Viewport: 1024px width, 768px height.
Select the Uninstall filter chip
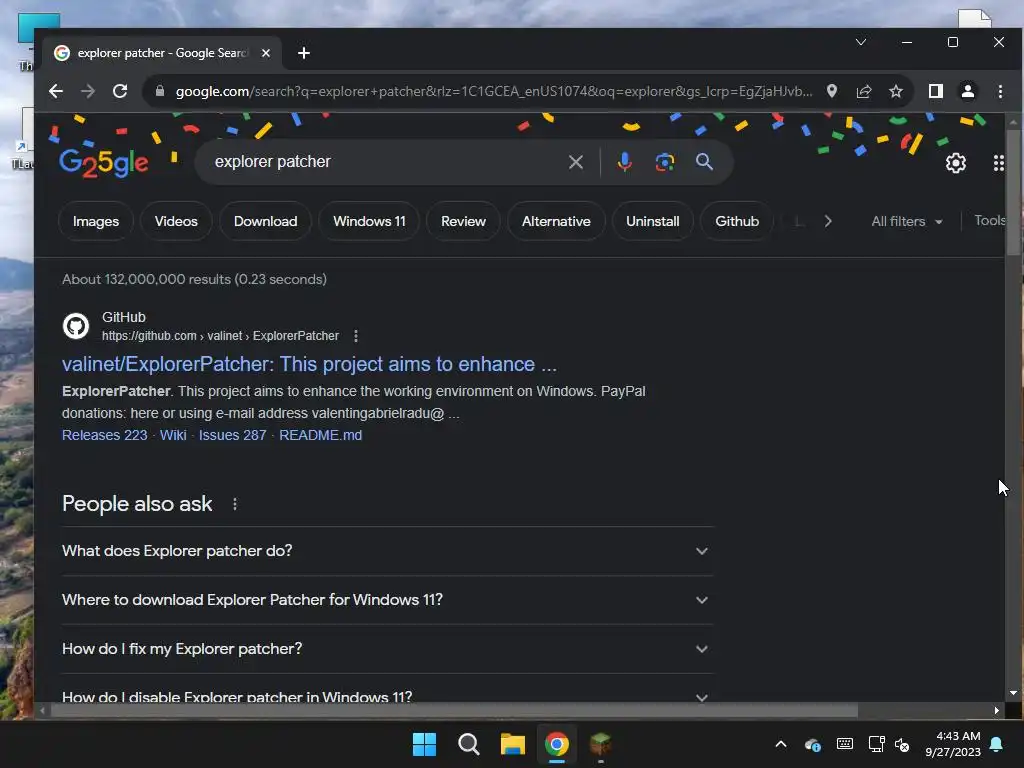[652, 221]
